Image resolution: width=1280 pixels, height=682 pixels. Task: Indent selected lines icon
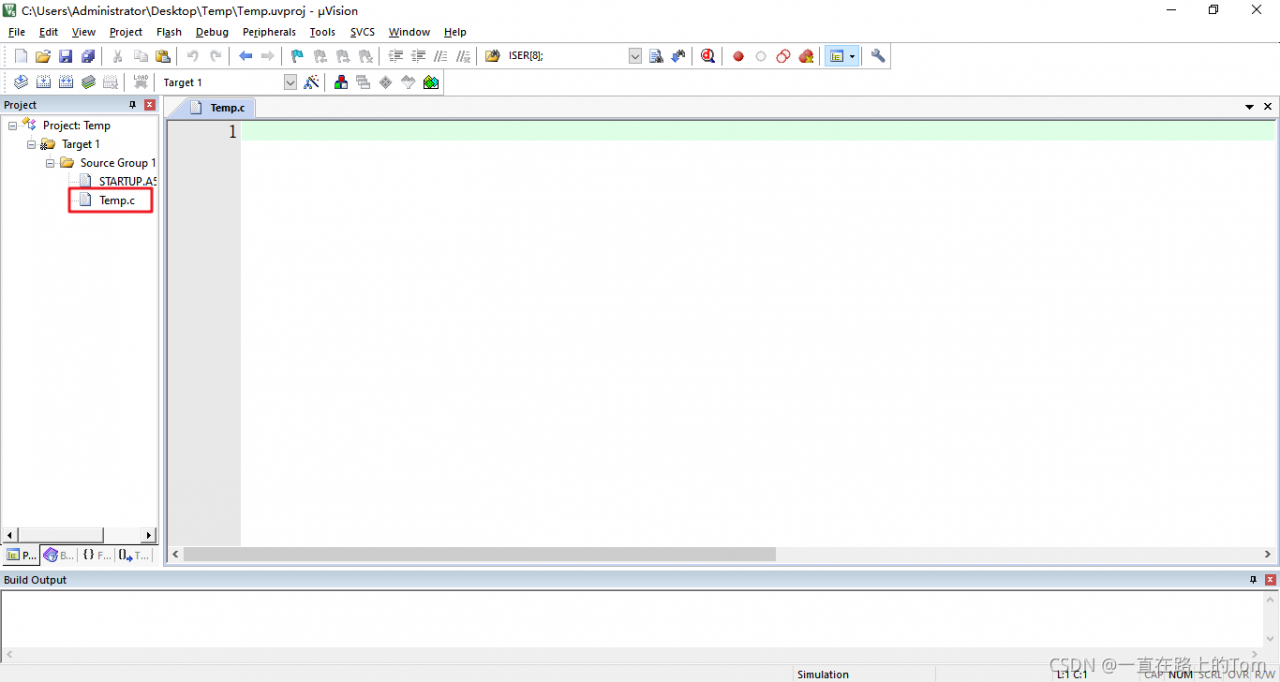click(x=396, y=57)
